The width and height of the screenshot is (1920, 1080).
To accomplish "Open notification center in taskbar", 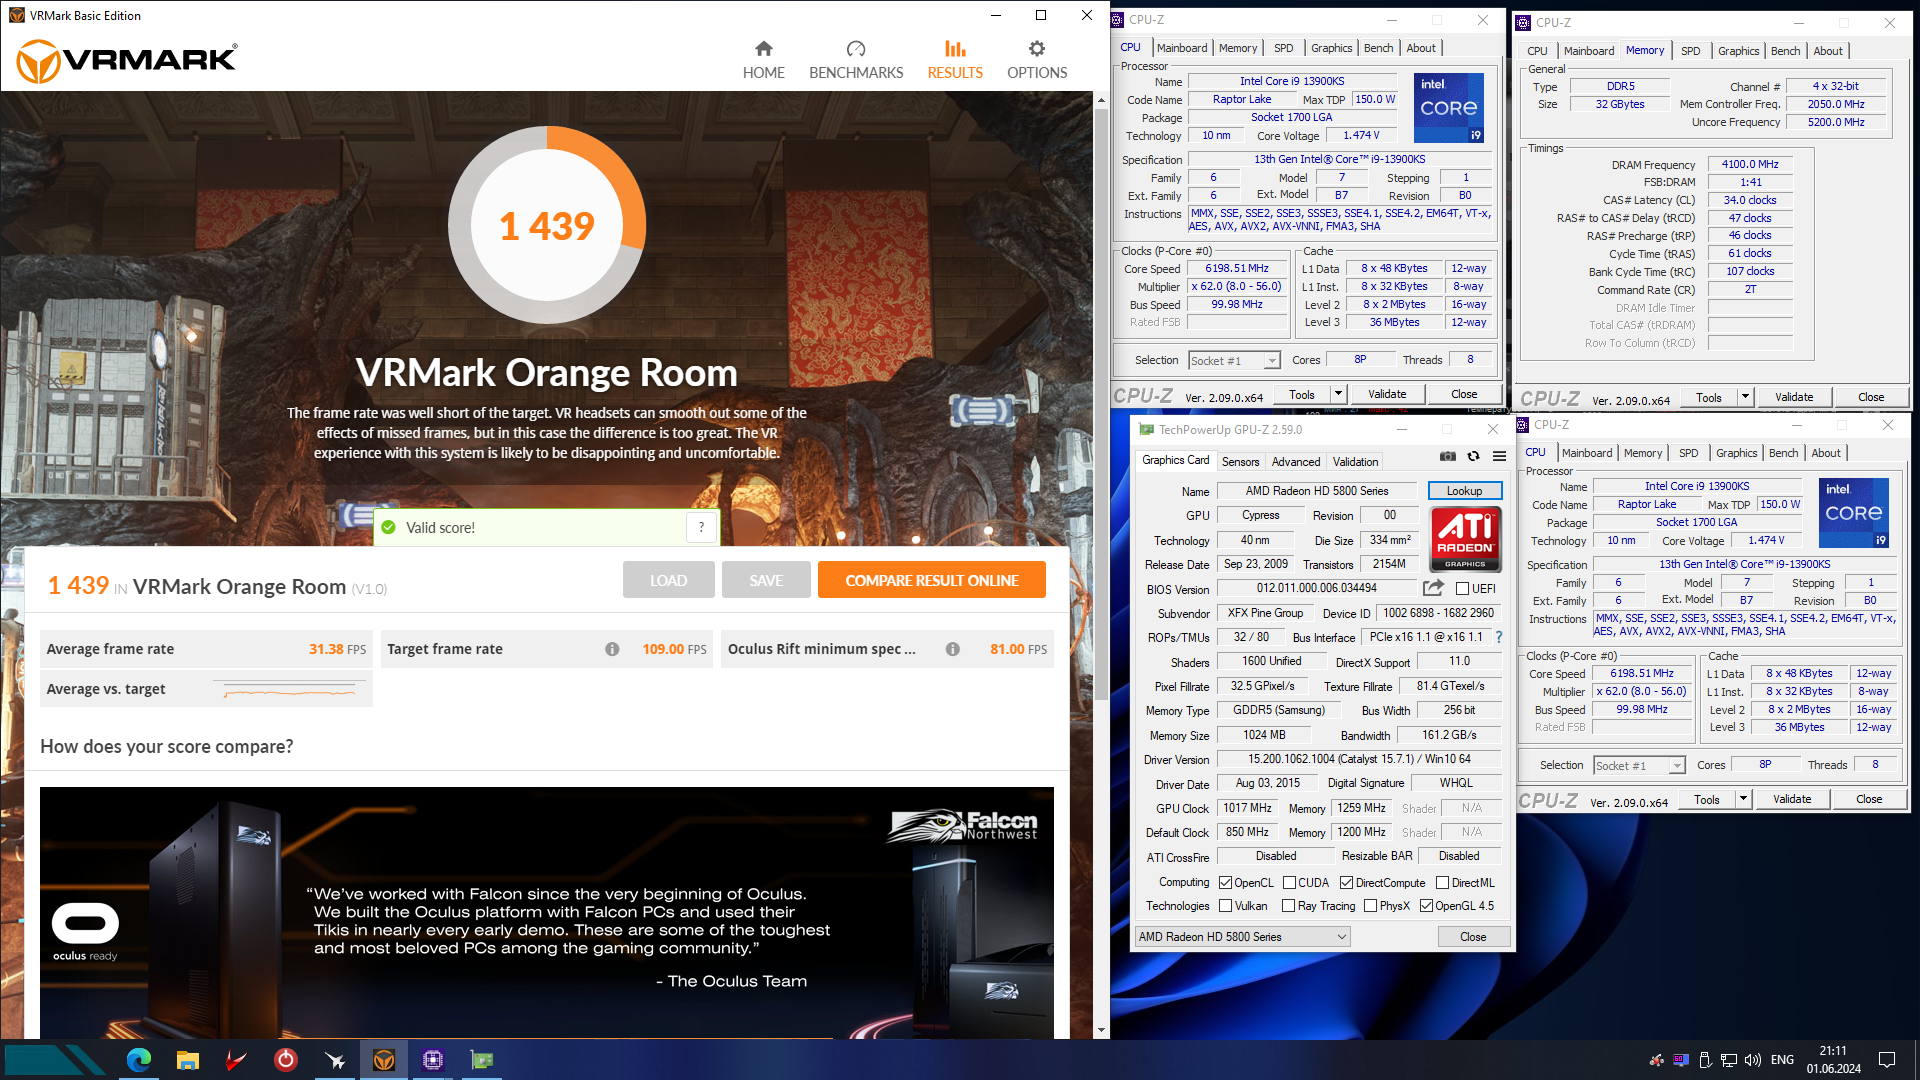I will click(1887, 1060).
